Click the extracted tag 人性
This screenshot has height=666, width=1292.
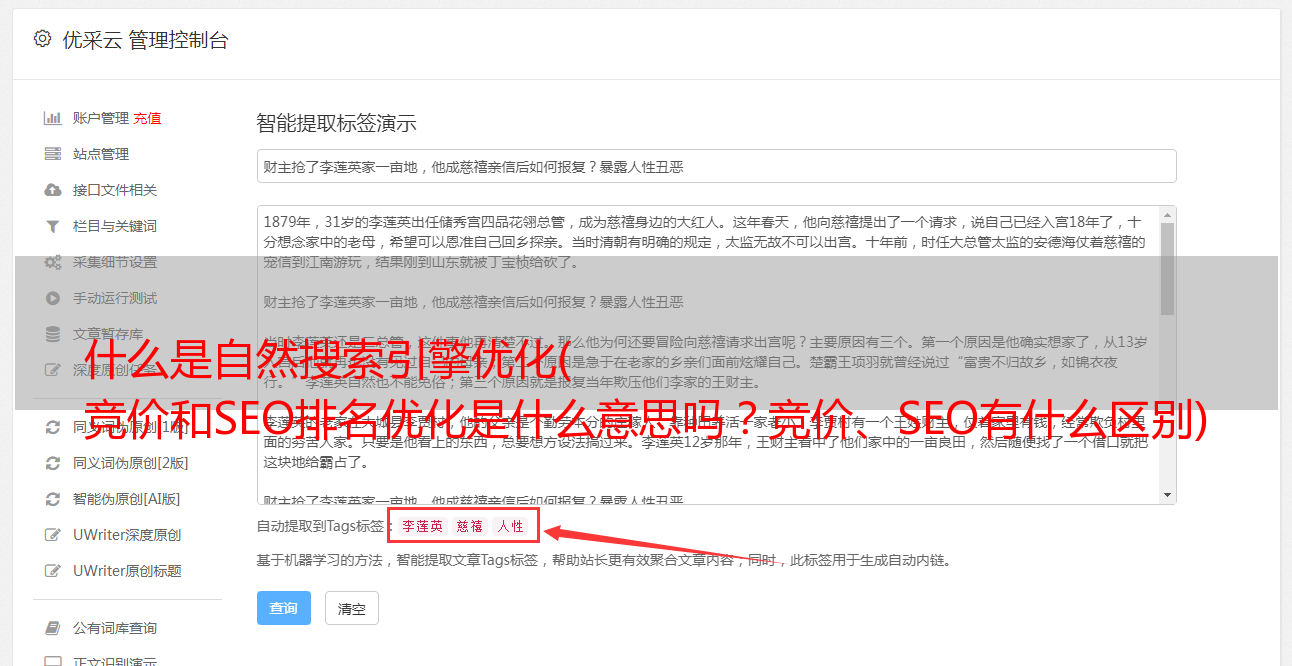pos(510,526)
